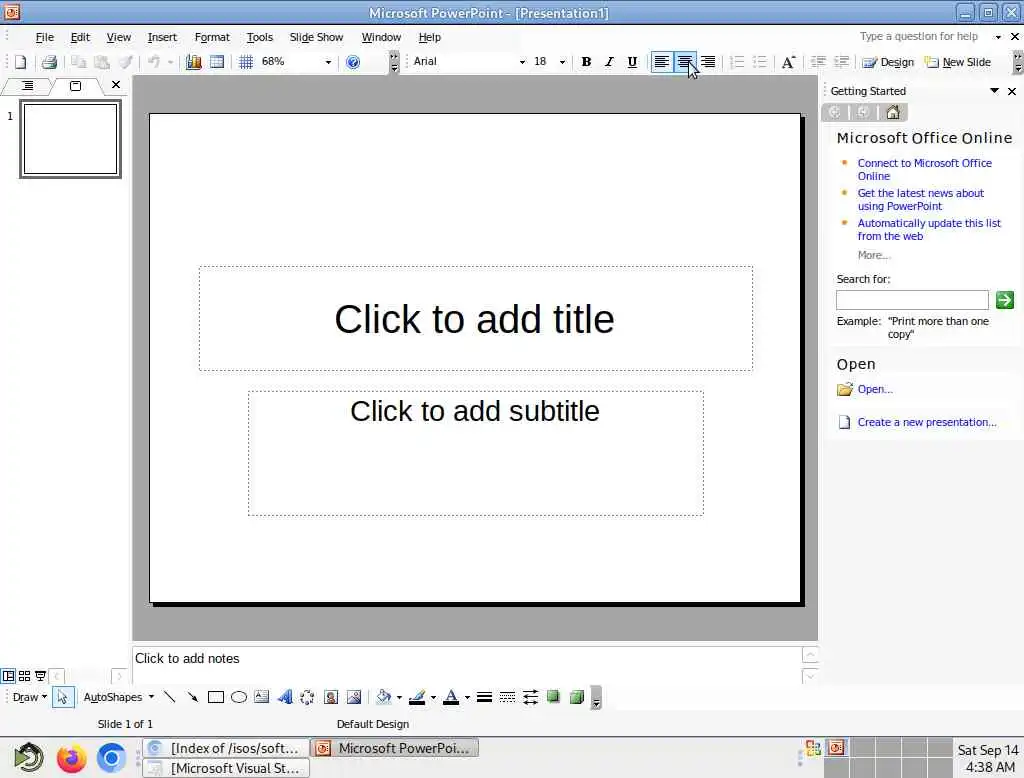Expand the AutoShapes menu

point(119,697)
